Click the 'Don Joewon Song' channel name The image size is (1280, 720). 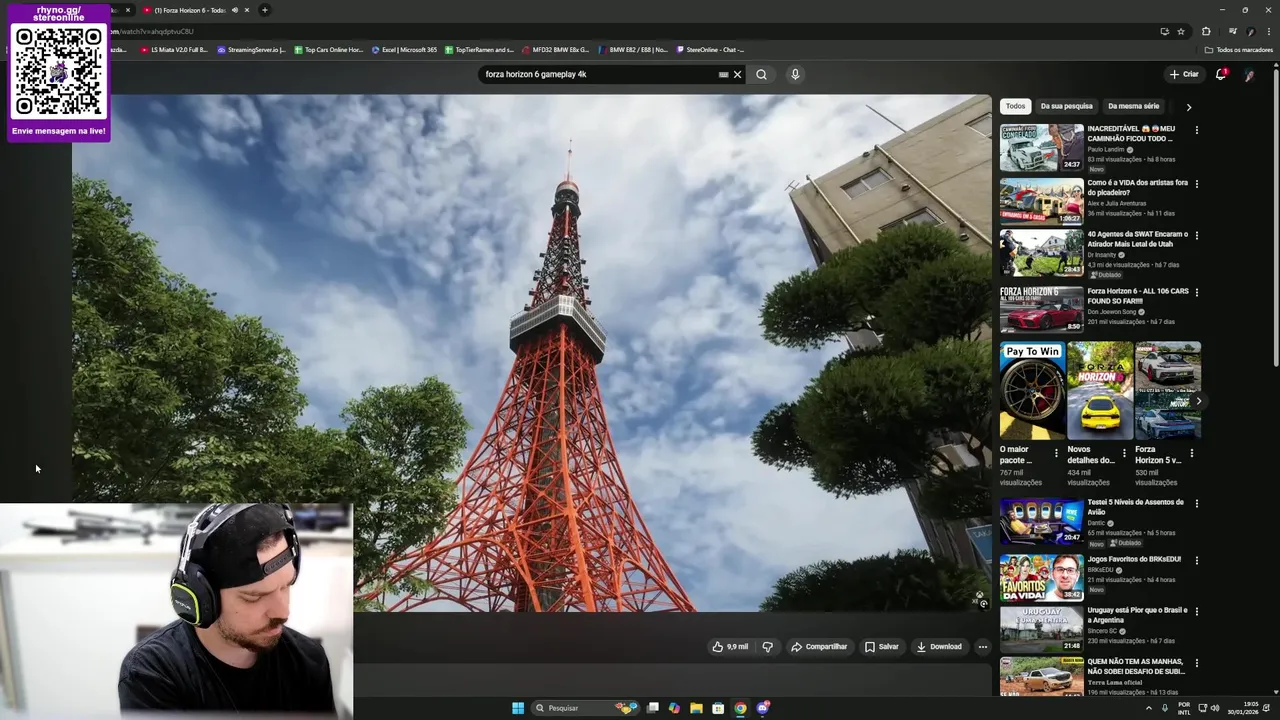(1112, 312)
